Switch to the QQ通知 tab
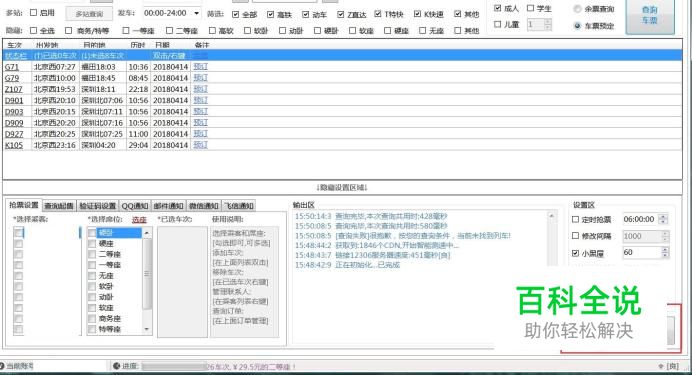Image resolution: width=692 pixels, height=375 pixels. click(x=135, y=206)
